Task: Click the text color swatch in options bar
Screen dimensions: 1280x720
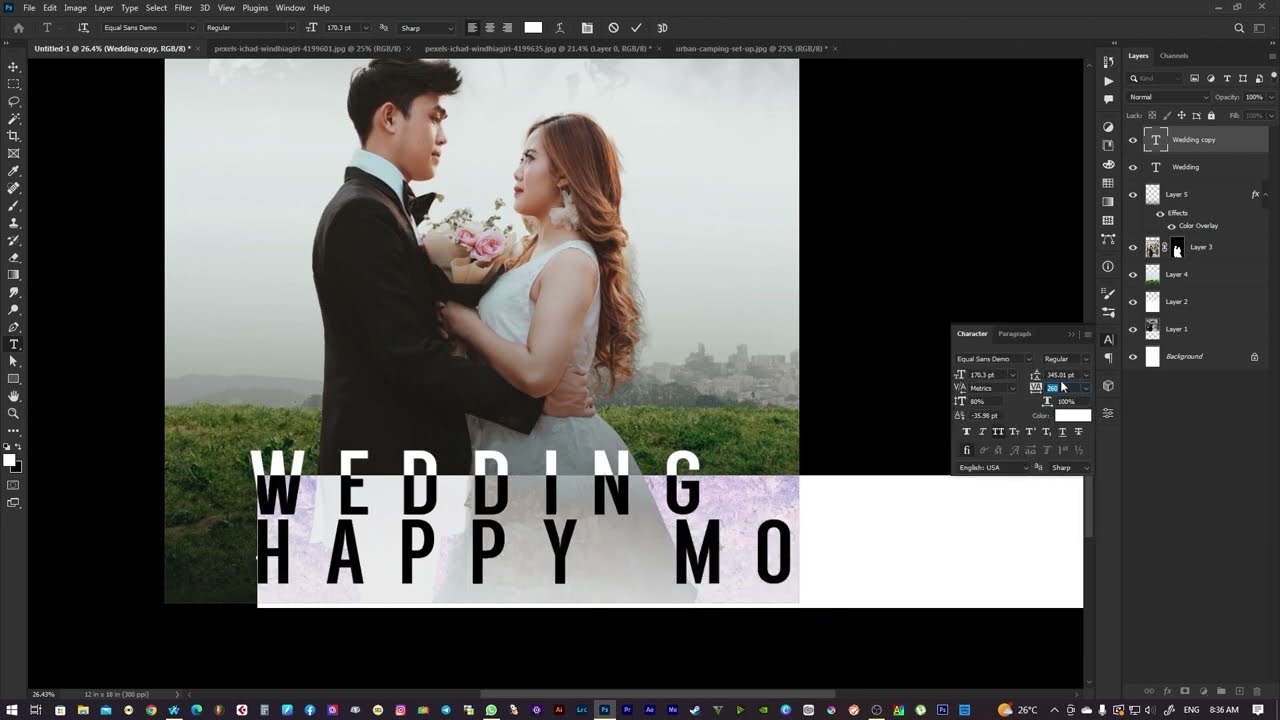Action: pyautogui.click(x=533, y=28)
